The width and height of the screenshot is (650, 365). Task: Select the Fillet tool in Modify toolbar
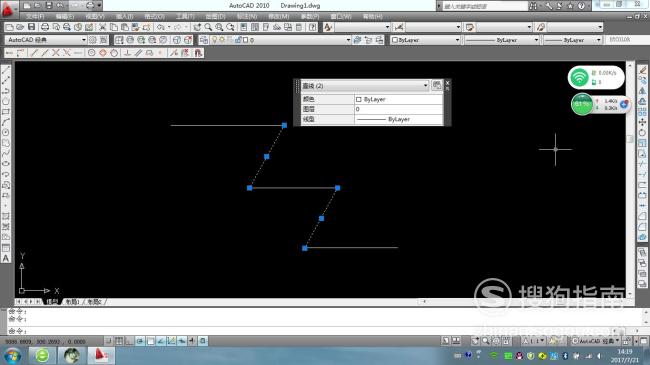[643, 227]
